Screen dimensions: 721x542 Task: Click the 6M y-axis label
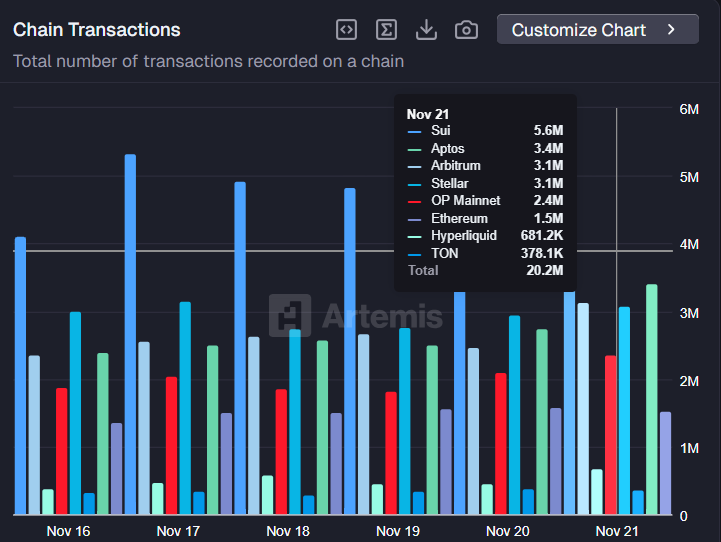coord(689,109)
